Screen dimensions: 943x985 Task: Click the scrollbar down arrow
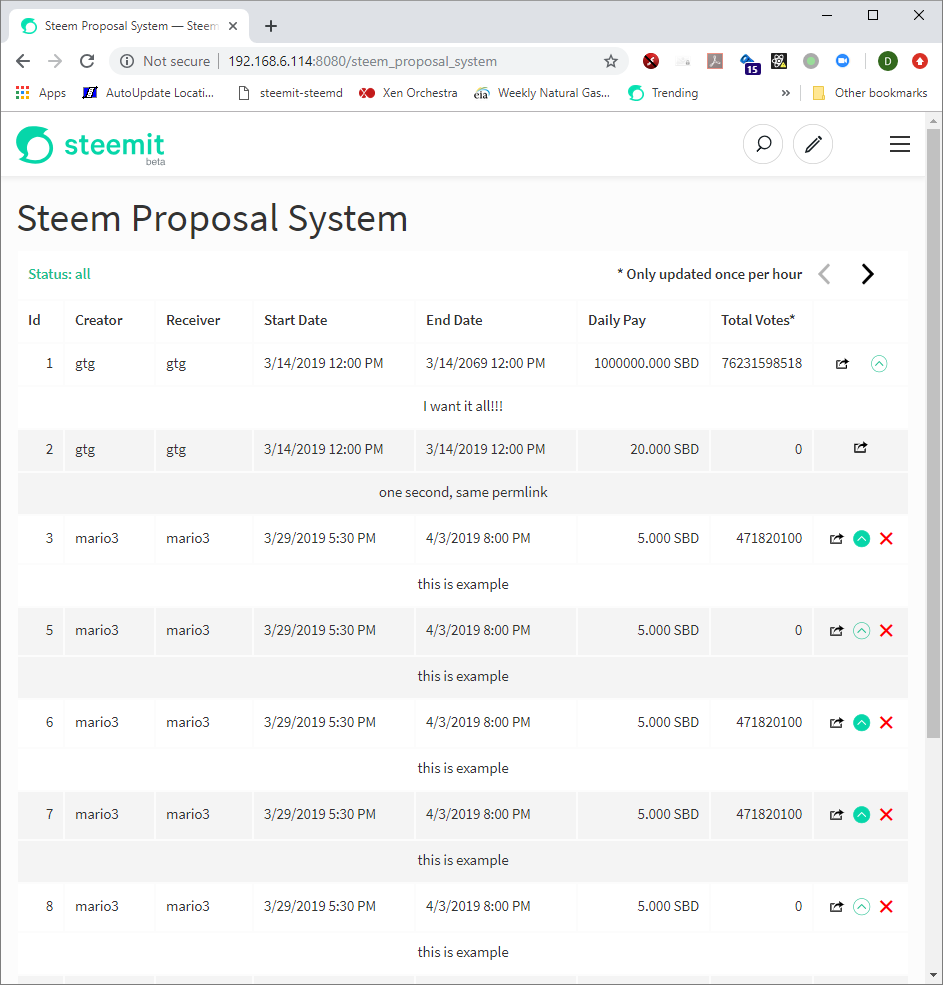[x=933, y=975]
